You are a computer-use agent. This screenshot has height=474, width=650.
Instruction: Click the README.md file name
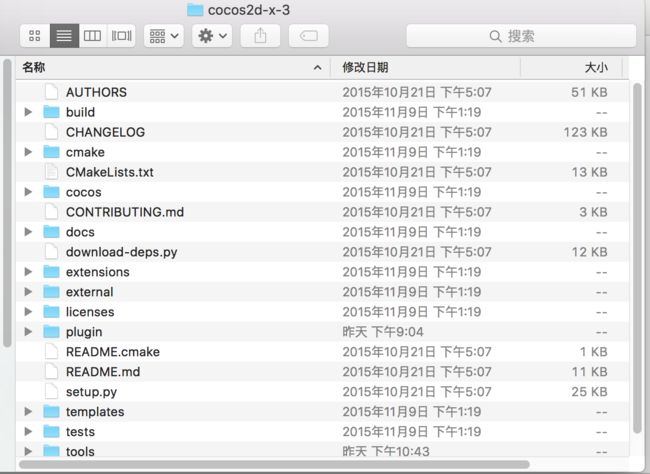point(103,372)
